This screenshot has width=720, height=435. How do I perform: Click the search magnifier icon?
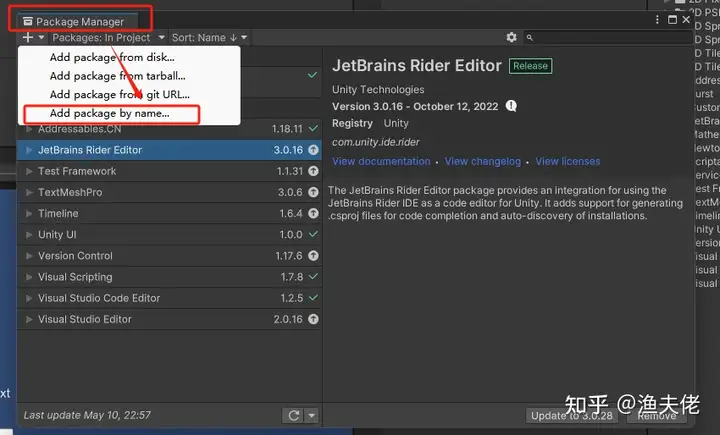point(529,38)
